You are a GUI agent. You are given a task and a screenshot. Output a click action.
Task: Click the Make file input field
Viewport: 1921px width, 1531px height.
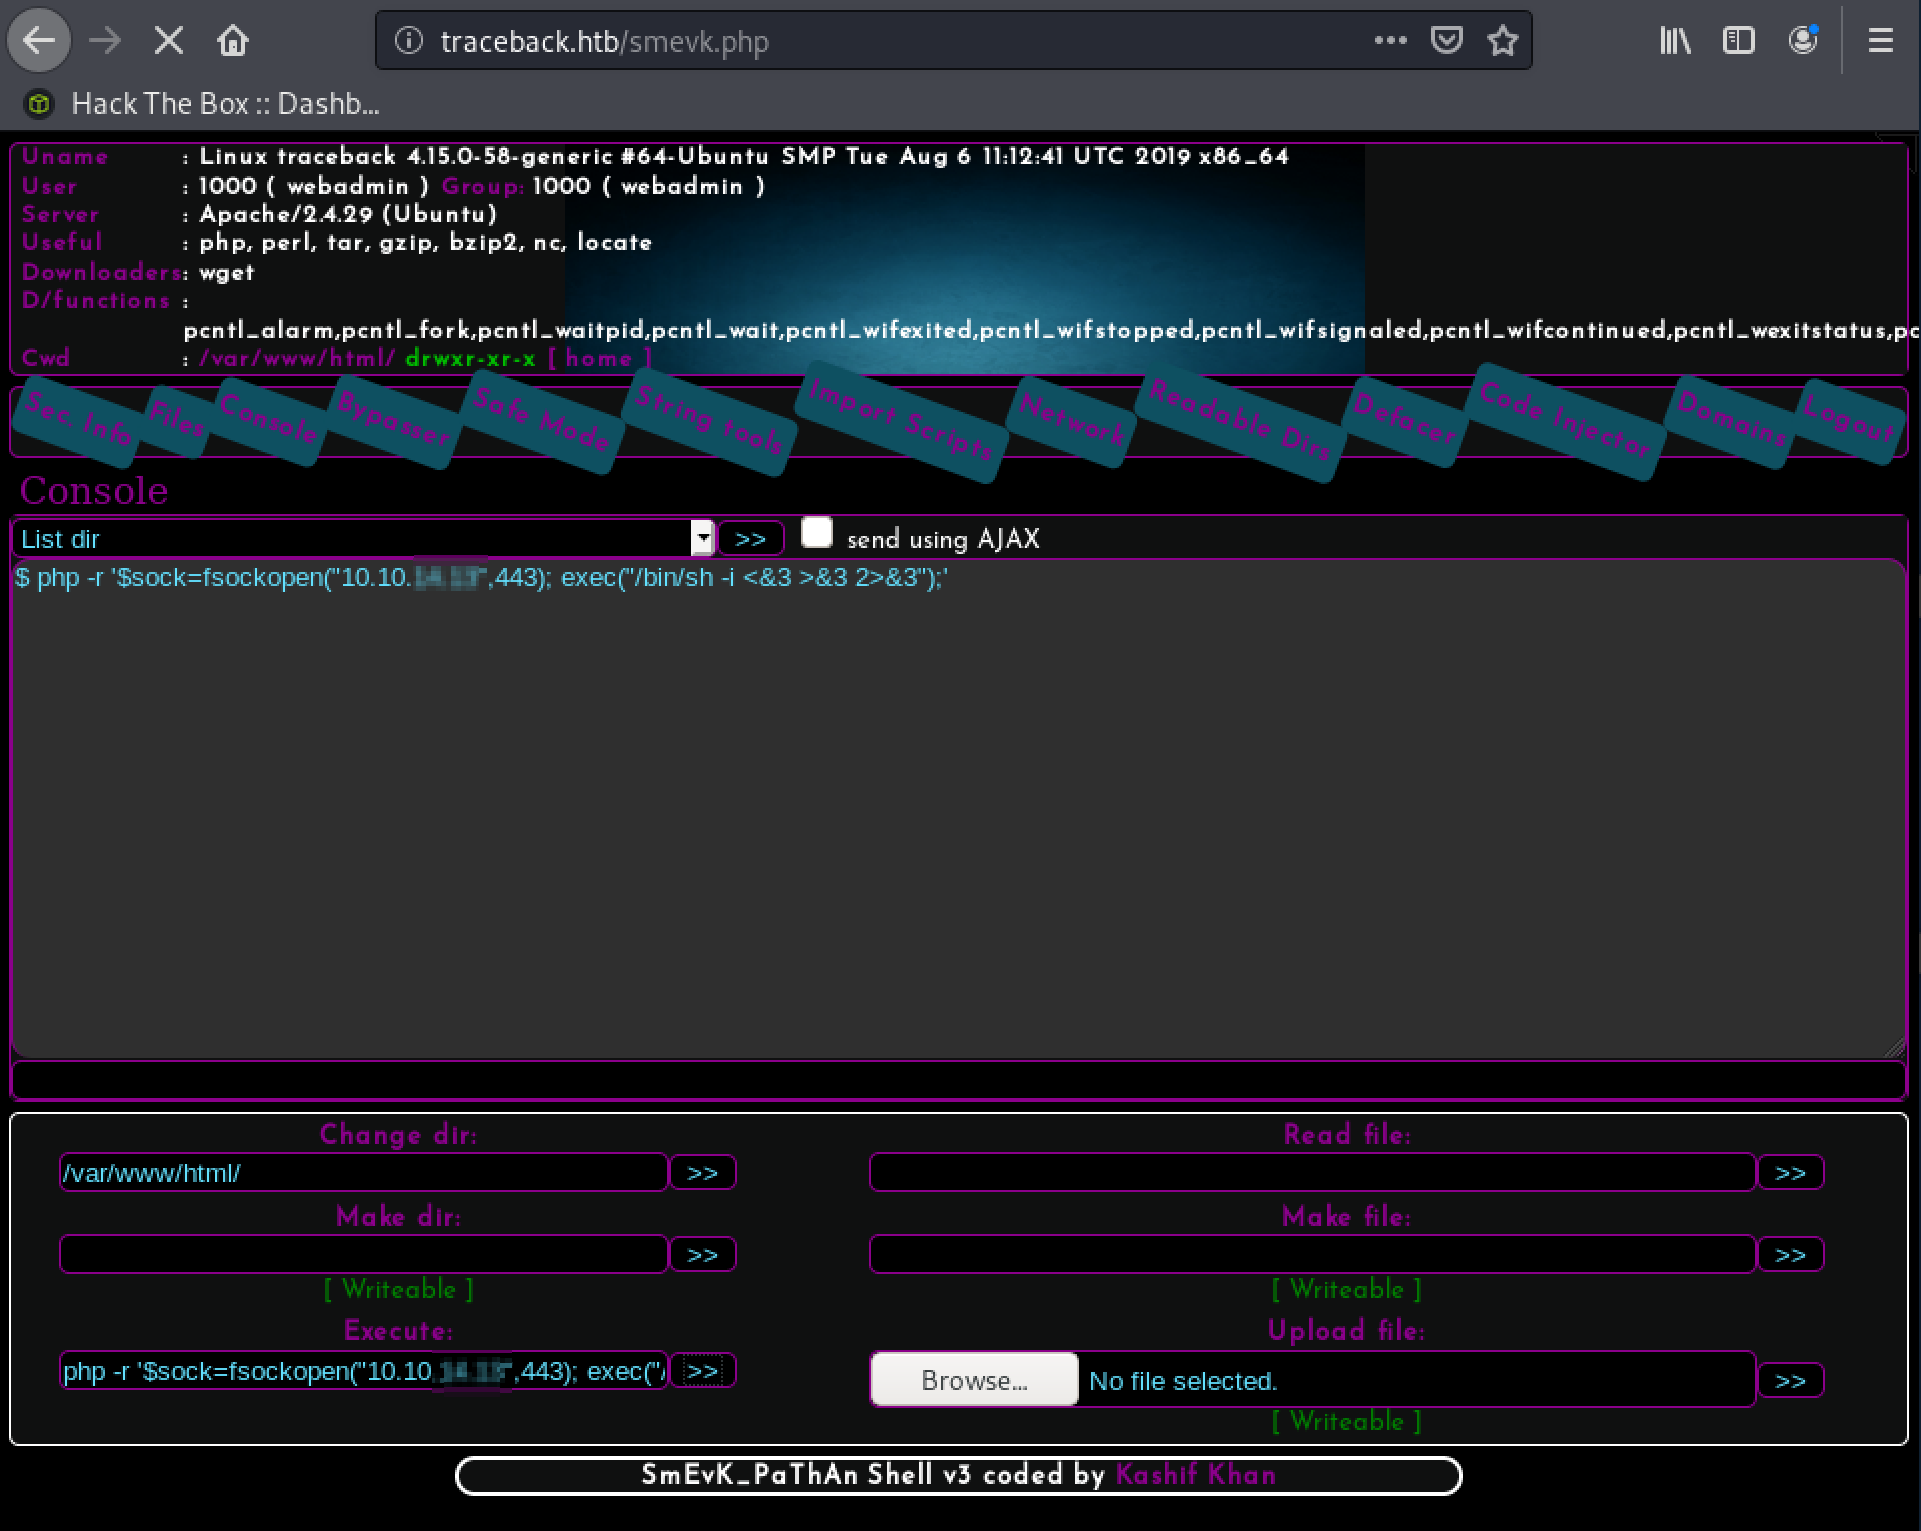1312,1254
